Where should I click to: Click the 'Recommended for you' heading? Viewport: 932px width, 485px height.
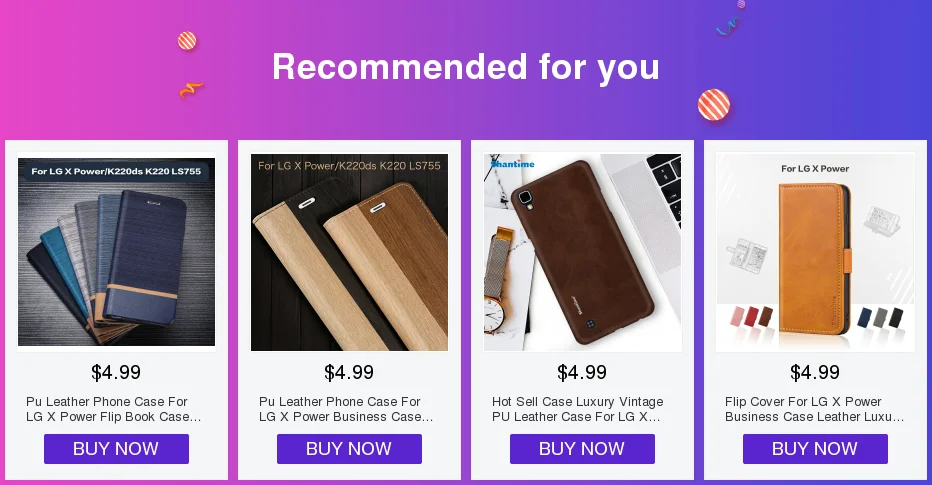466,67
